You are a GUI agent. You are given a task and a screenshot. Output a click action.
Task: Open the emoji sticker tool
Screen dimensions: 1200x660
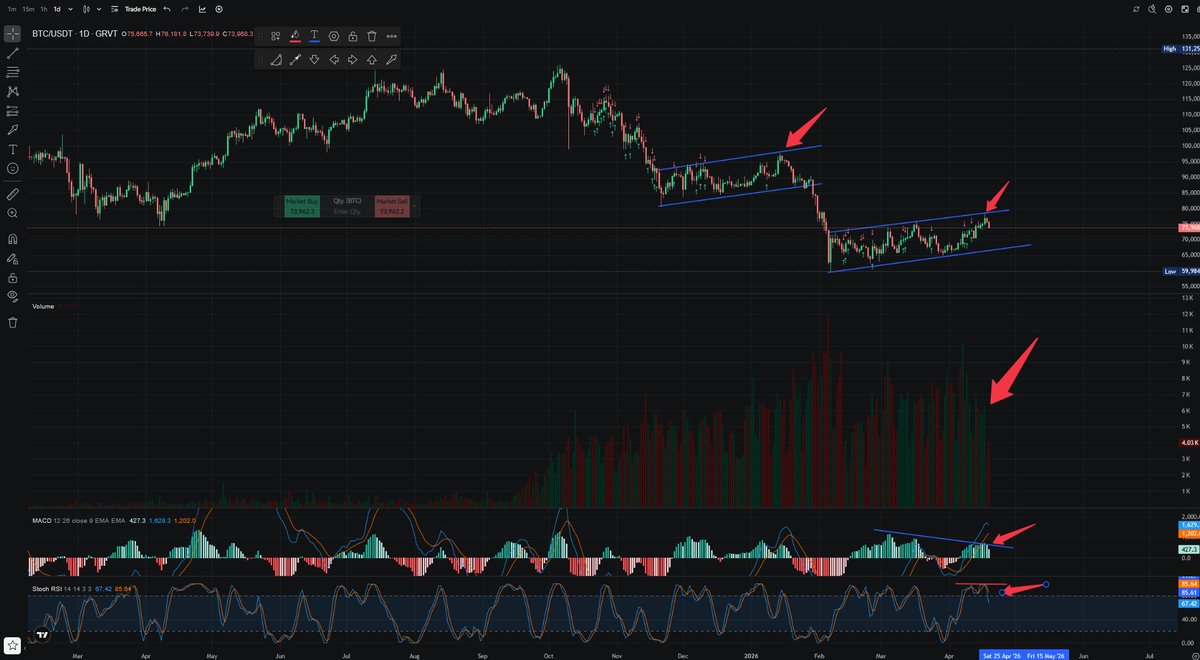tap(11, 170)
